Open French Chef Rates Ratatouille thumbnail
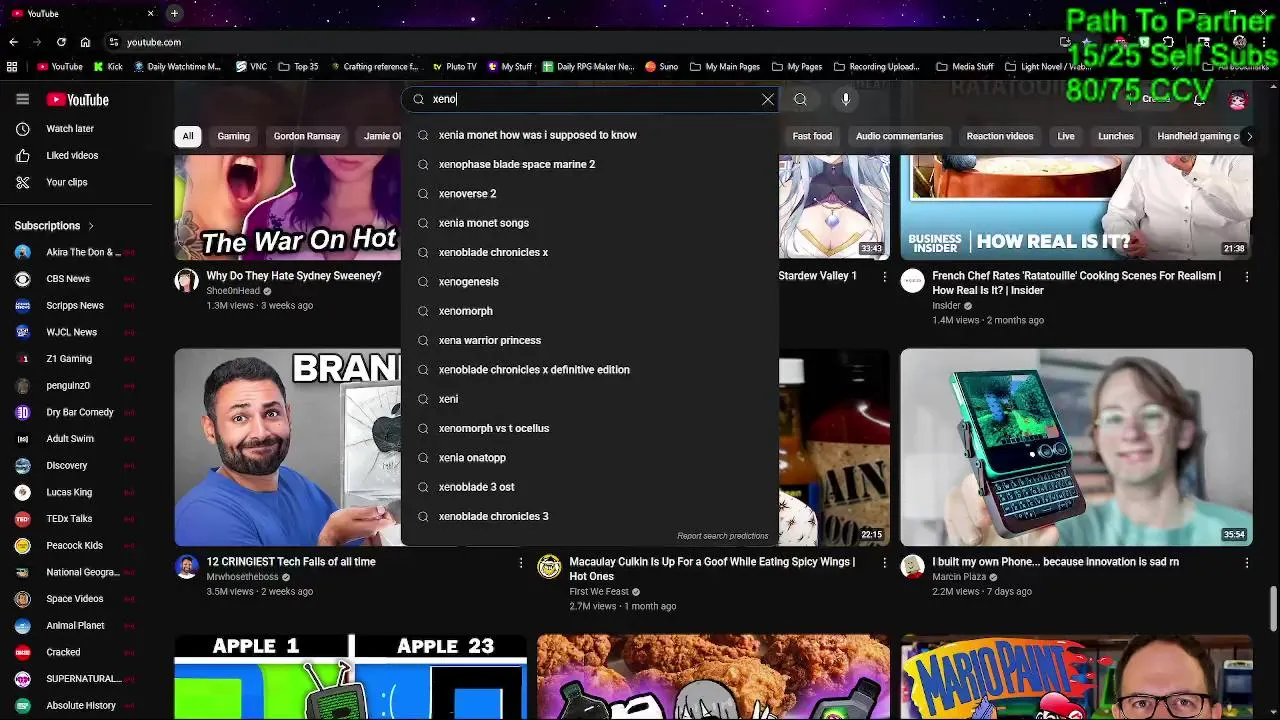This screenshot has height=720, width=1280. (1076, 207)
